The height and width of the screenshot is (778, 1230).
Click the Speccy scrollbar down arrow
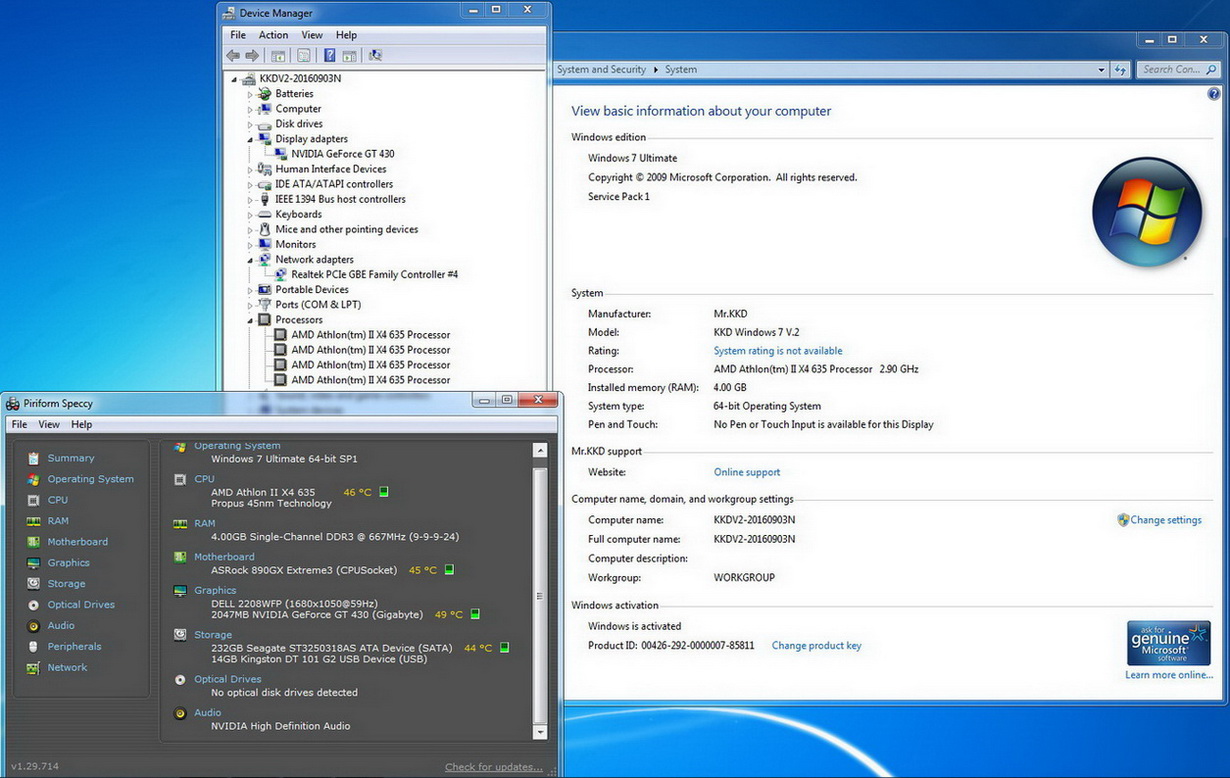540,733
